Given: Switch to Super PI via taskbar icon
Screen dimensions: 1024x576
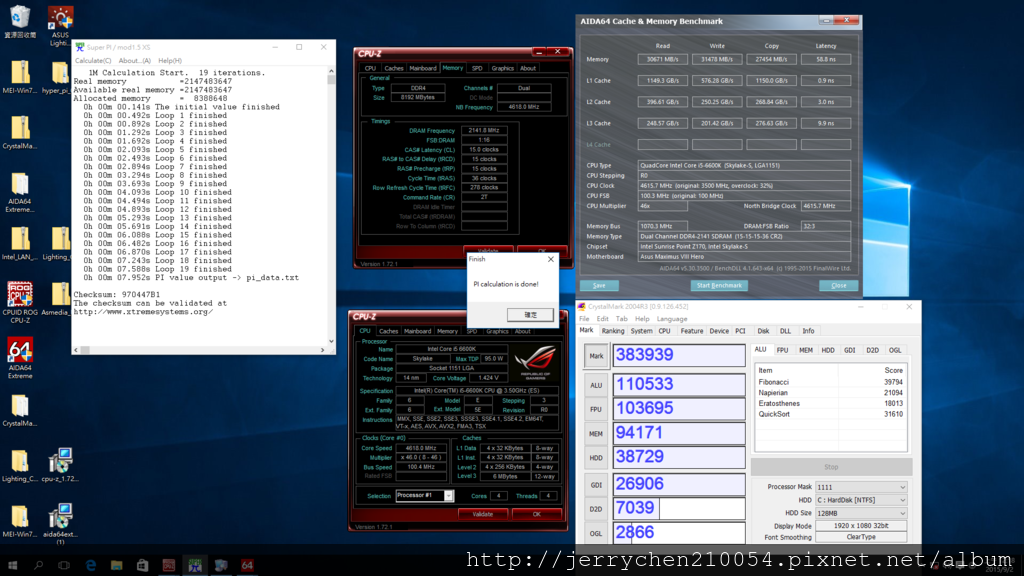Looking at the screenshot, I should (x=195, y=566).
